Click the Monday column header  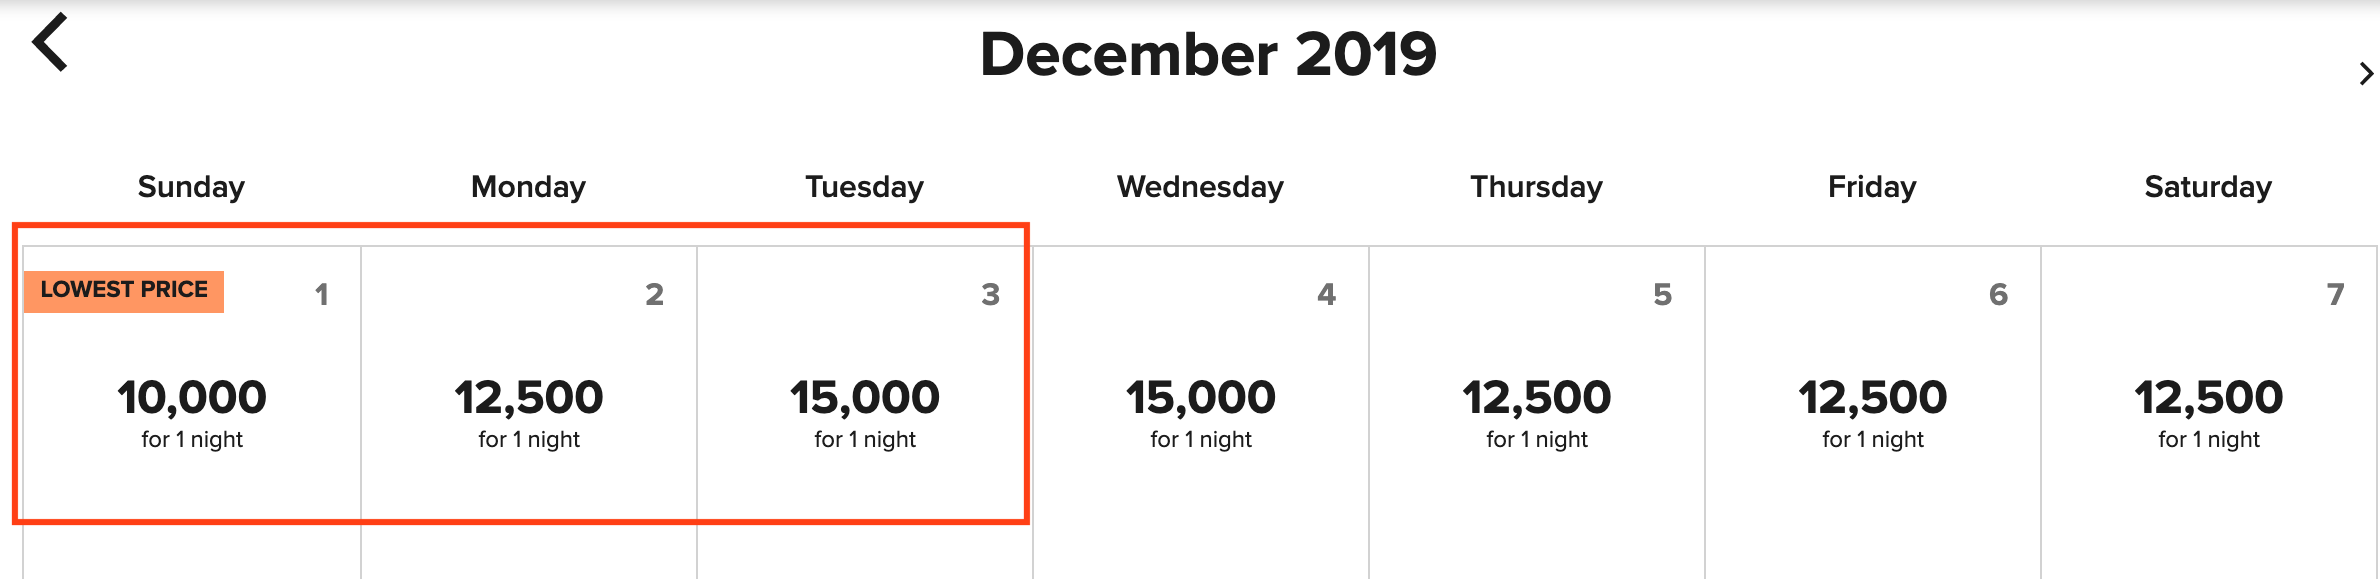[x=528, y=187]
